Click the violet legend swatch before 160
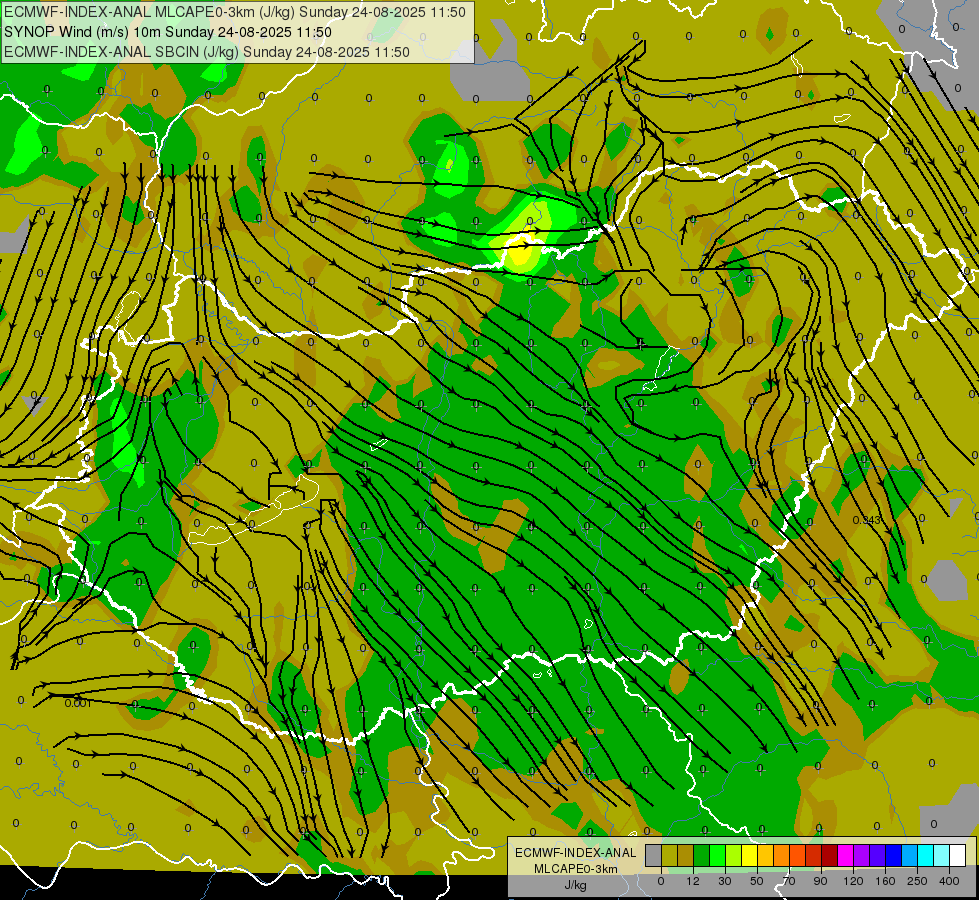Viewport: 979px width, 900px height. 878,855
